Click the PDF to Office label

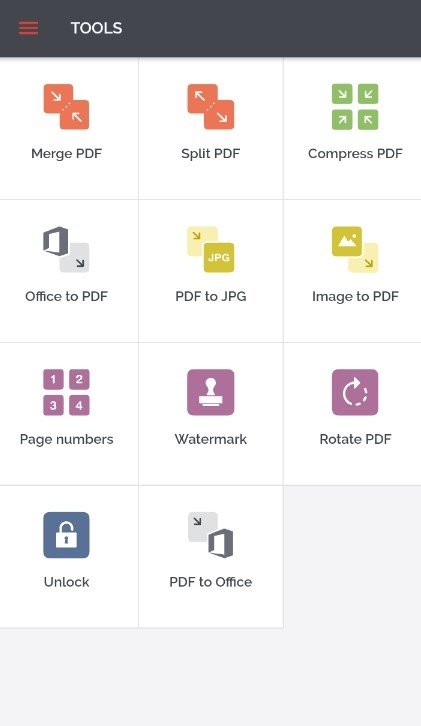tap(211, 582)
